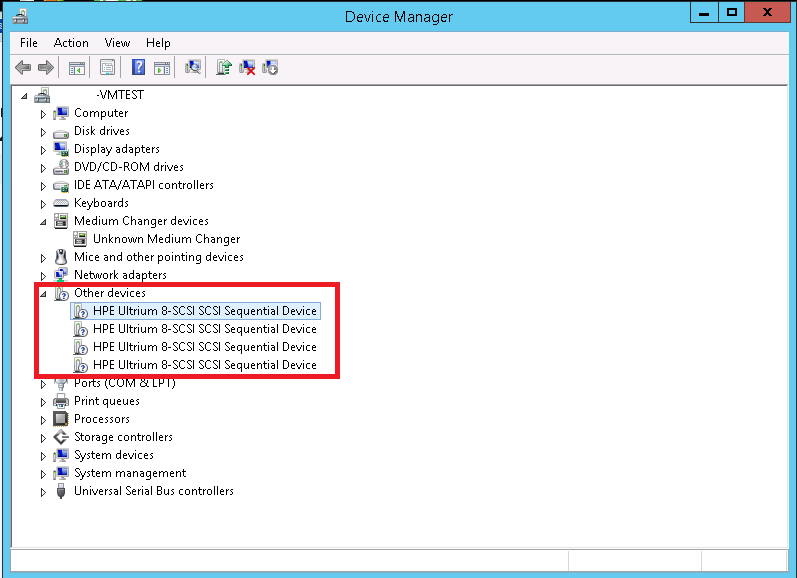The width and height of the screenshot is (797, 578).
Task: Select the IDE ATA/ATAPI controllers icon
Action: point(61,186)
